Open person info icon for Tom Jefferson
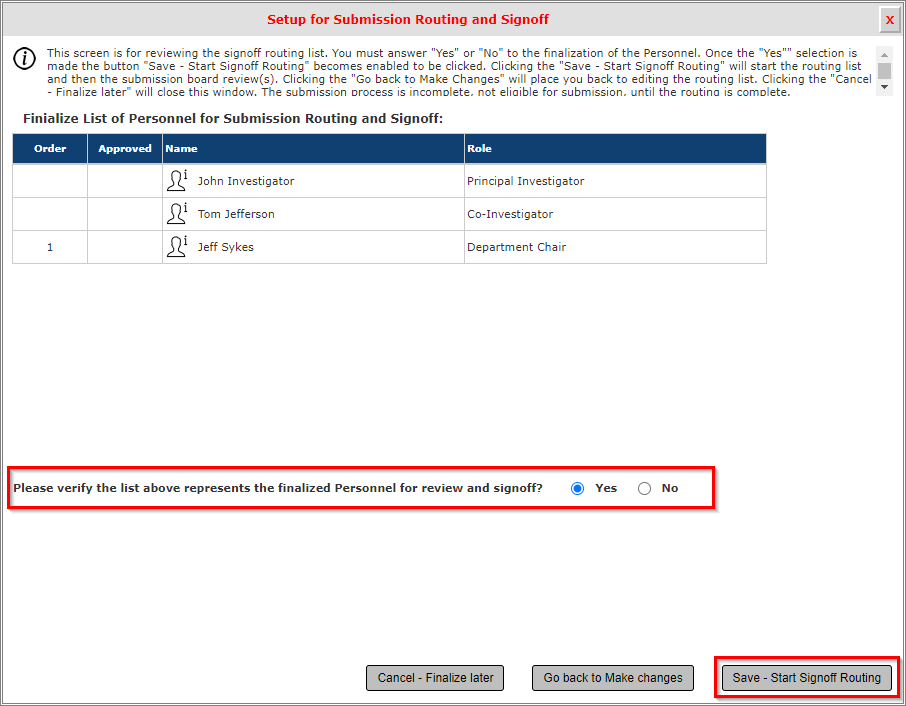 click(177, 213)
